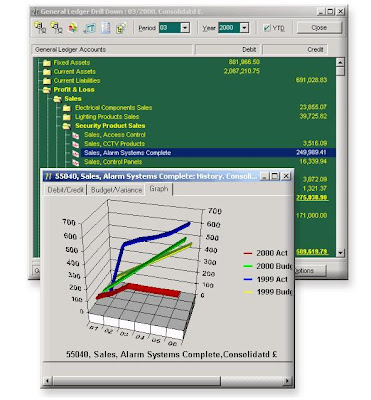
Task: Click the Electrical Components Sales folder icon
Action: click(67, 108)
